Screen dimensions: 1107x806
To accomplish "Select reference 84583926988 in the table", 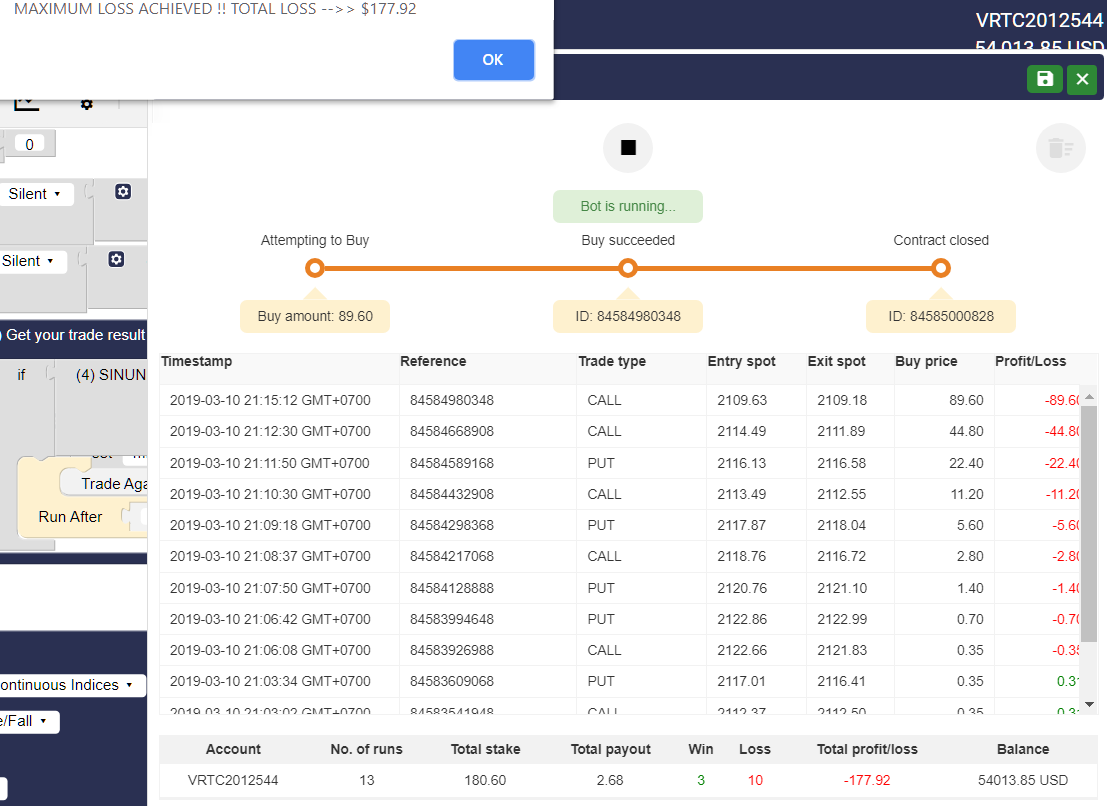I will point(452,650).
